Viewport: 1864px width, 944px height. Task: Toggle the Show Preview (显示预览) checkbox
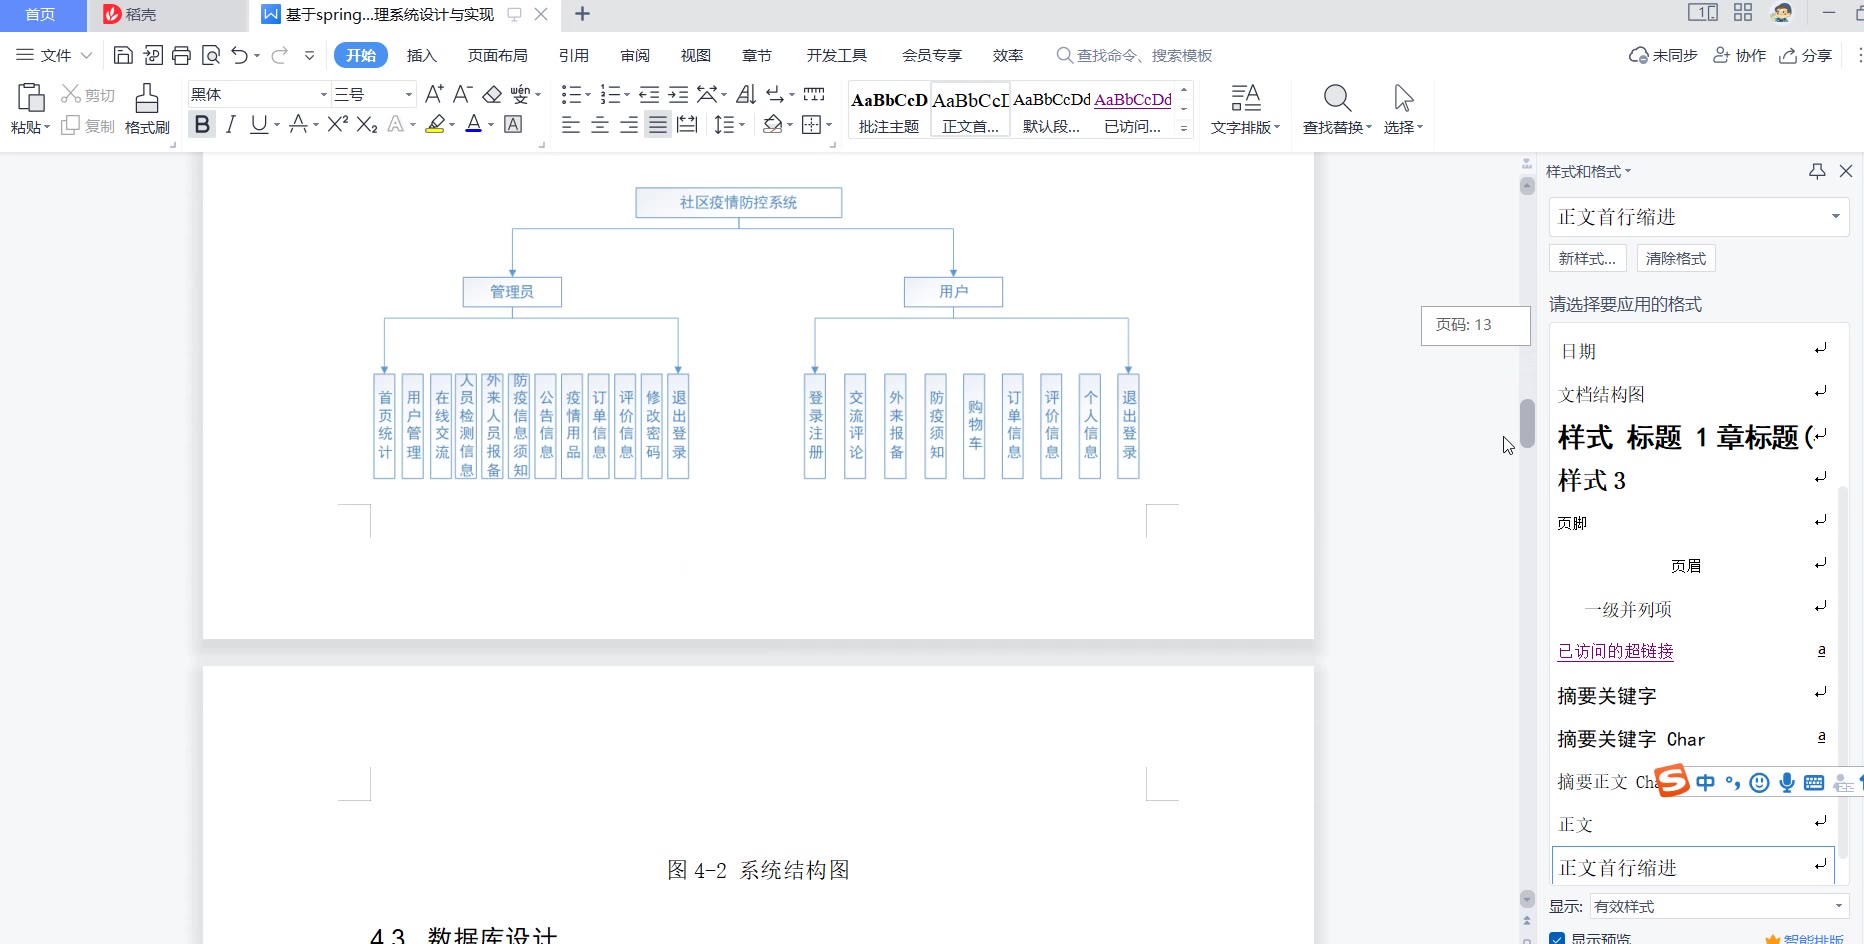tap(1557, 939)
